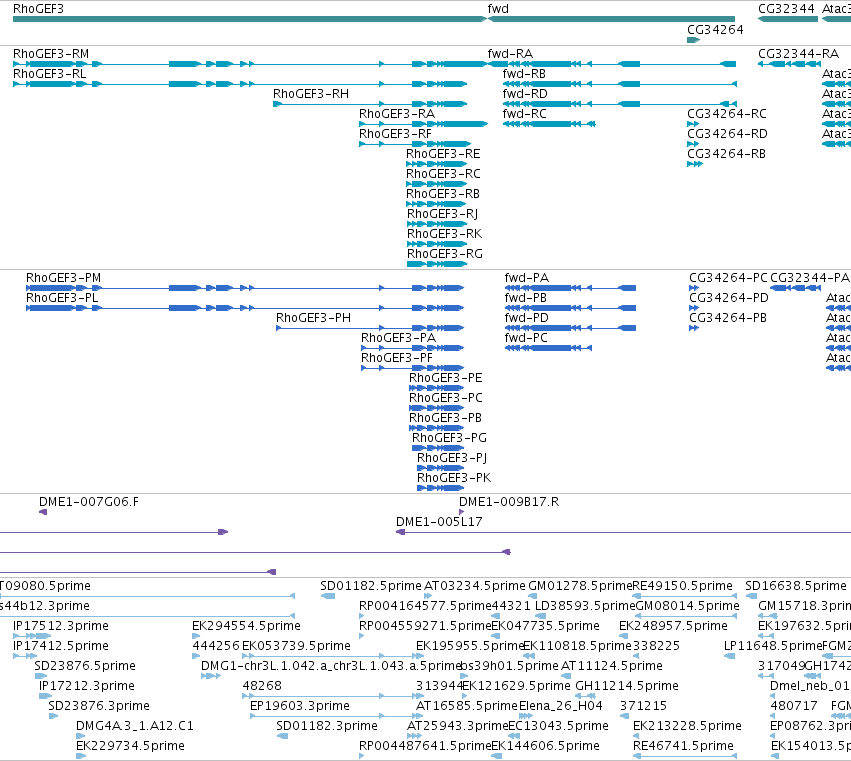Click the EK294554.5prime EST label
The width and height of the screenshot is (851, 761).
click(x=246, y=626)
